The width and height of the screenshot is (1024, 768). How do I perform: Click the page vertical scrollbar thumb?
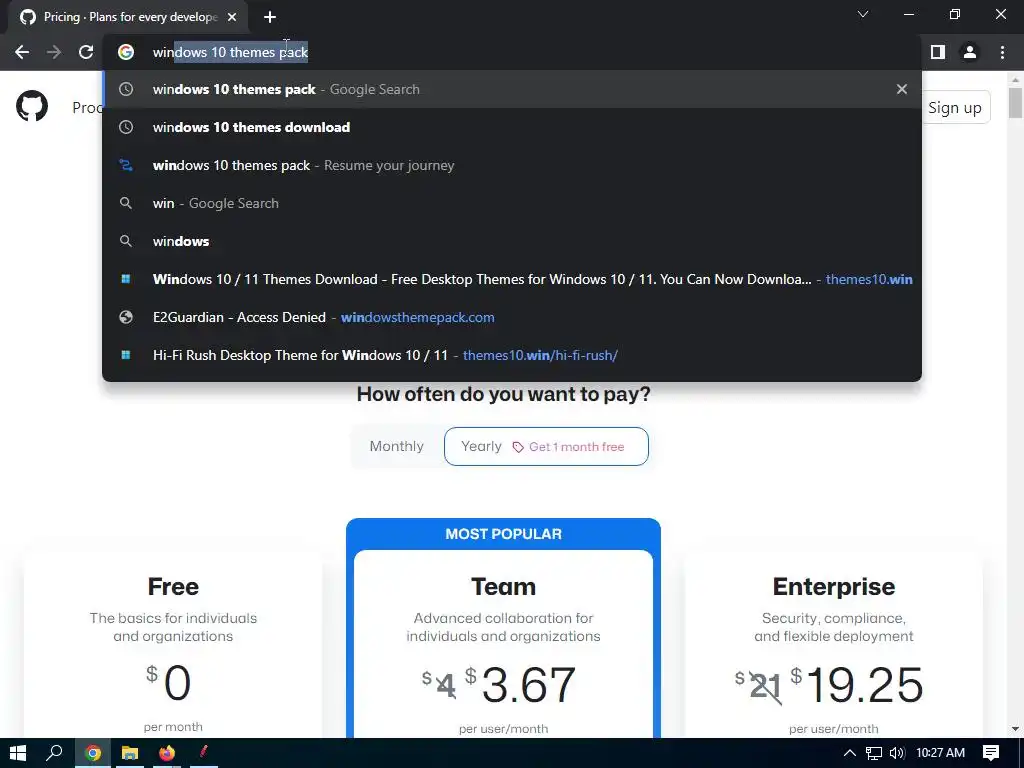[x=1015, y=103]
